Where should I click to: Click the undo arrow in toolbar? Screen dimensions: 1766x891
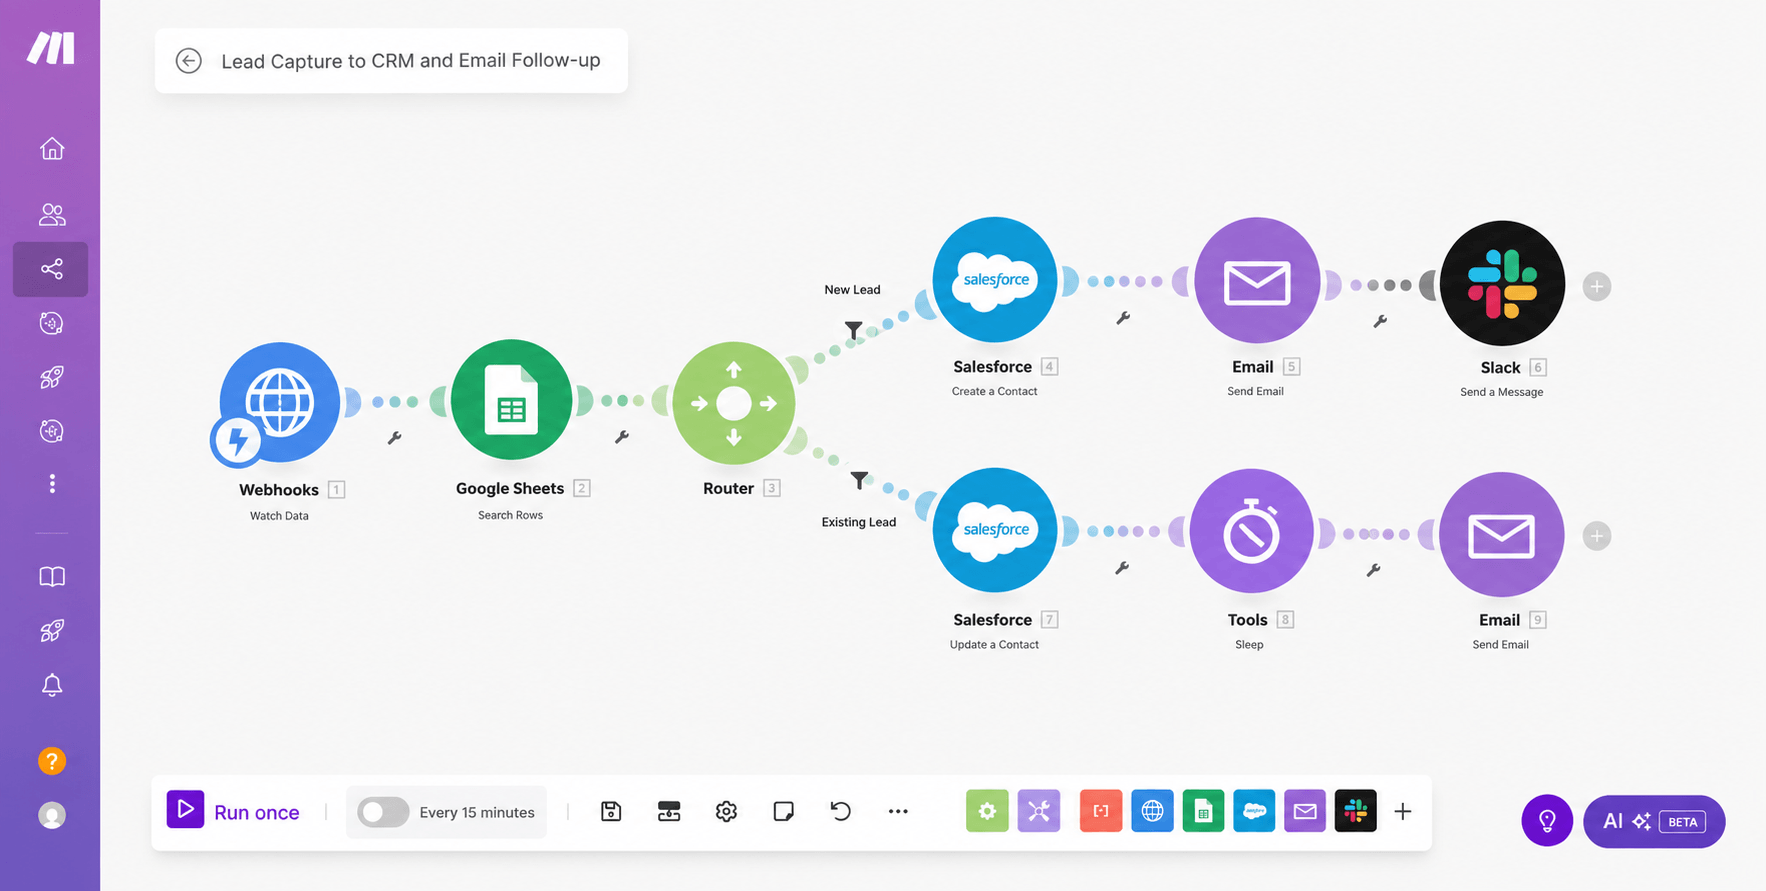(x=840, y=811)
